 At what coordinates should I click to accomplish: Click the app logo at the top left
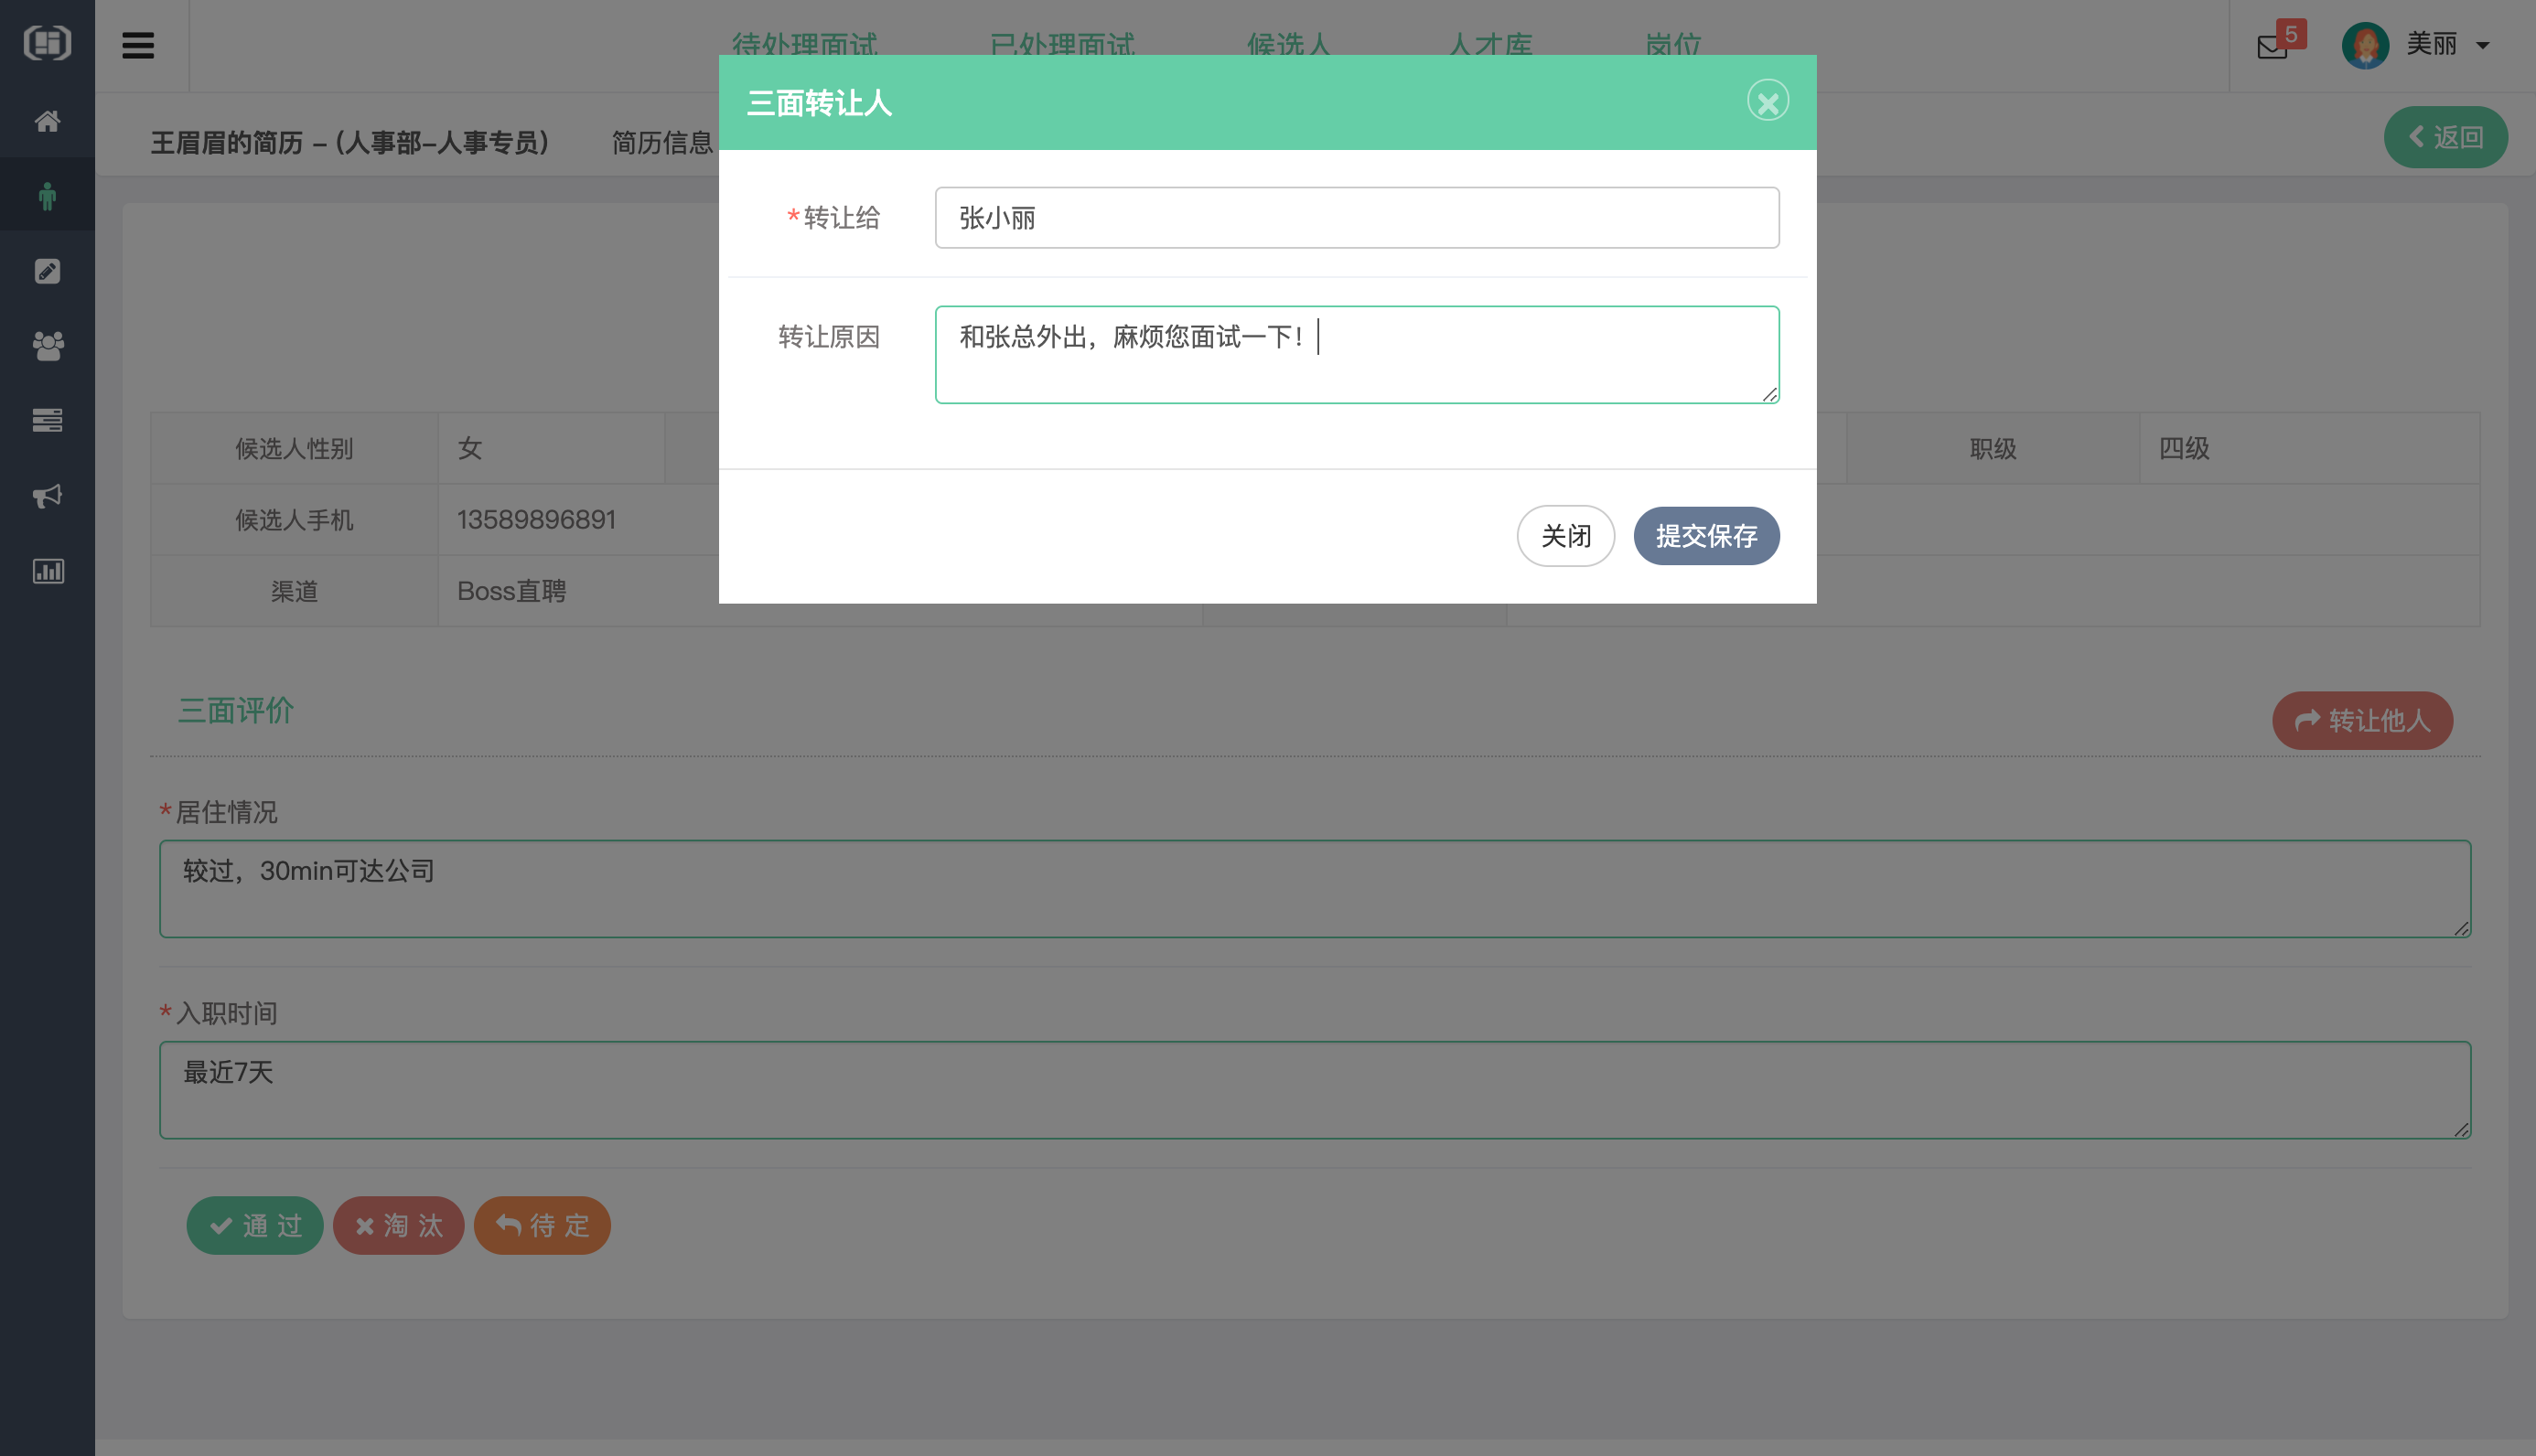47,43
